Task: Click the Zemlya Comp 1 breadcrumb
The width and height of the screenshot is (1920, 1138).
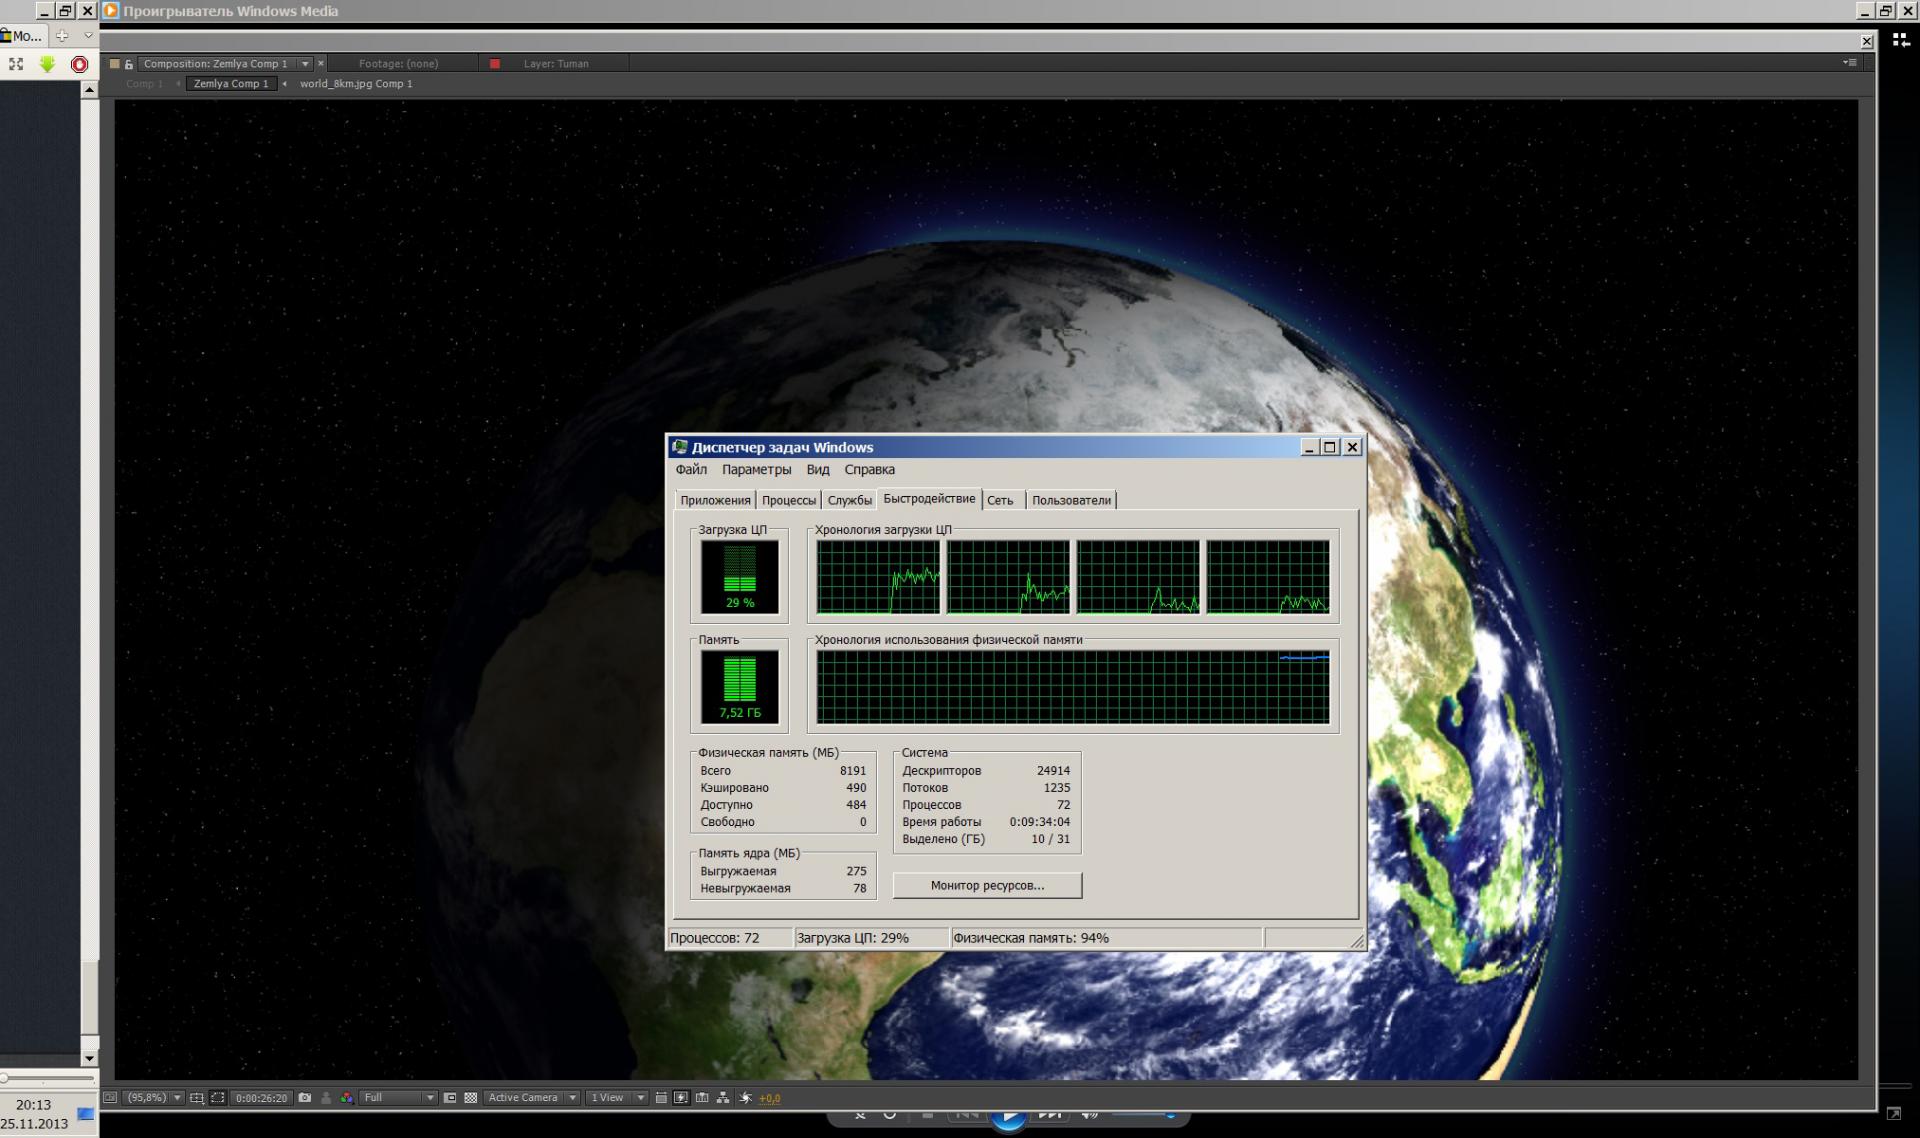Action: point(231,84)
